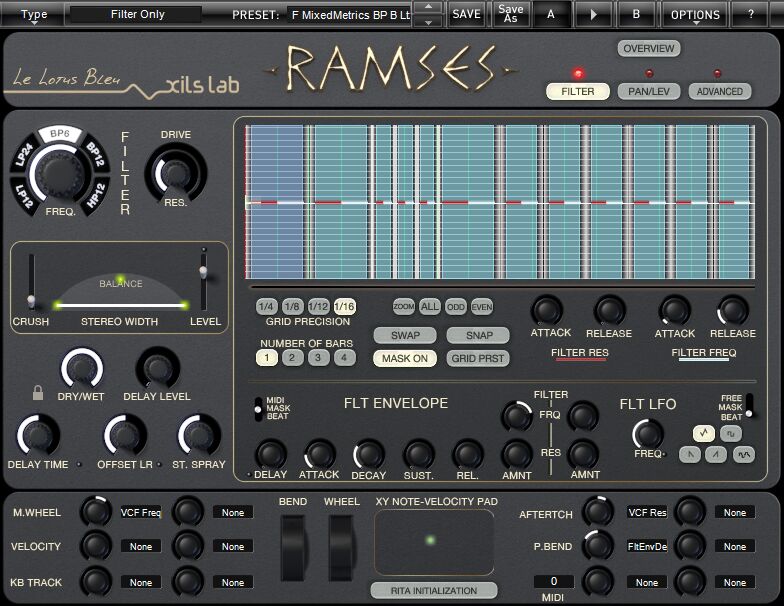Screen dimensions: 784x606
Task: Click the SAVE button
Action: coord(466,14)
